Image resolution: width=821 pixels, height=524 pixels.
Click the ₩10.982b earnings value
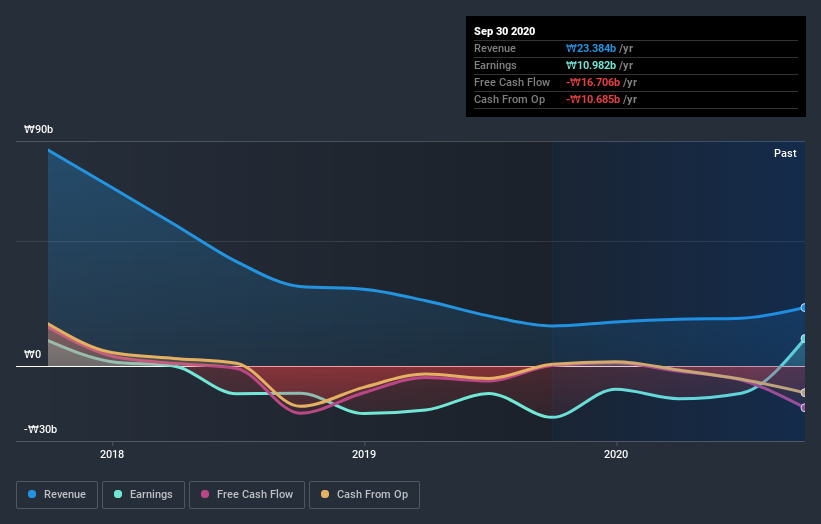(591, 65)
